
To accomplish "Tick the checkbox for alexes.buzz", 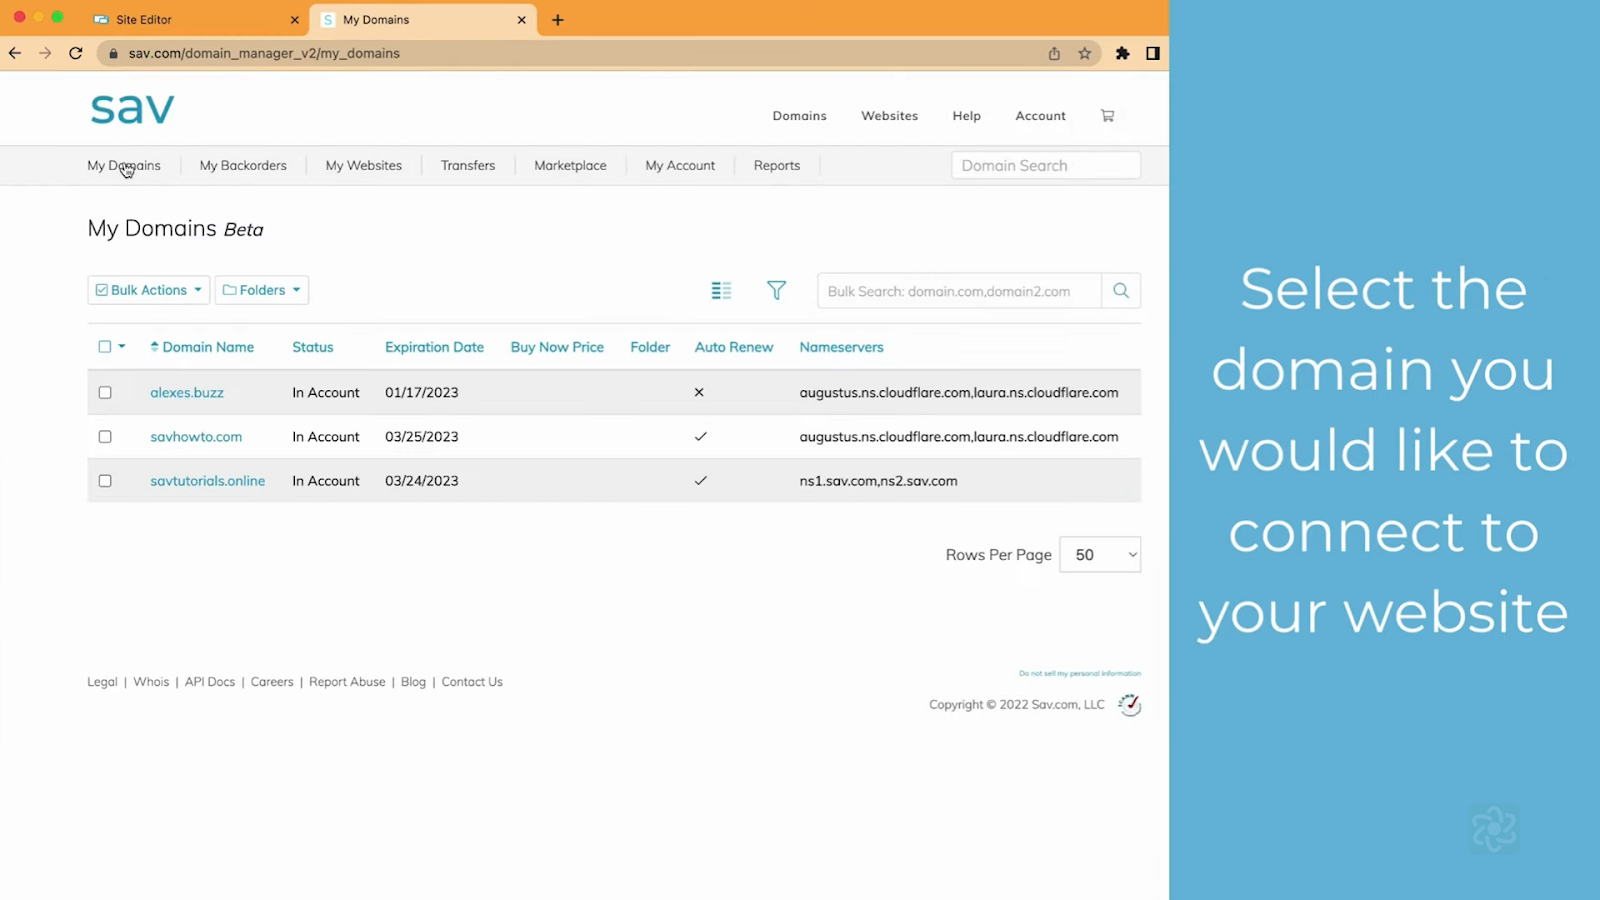I will [105, 393].
